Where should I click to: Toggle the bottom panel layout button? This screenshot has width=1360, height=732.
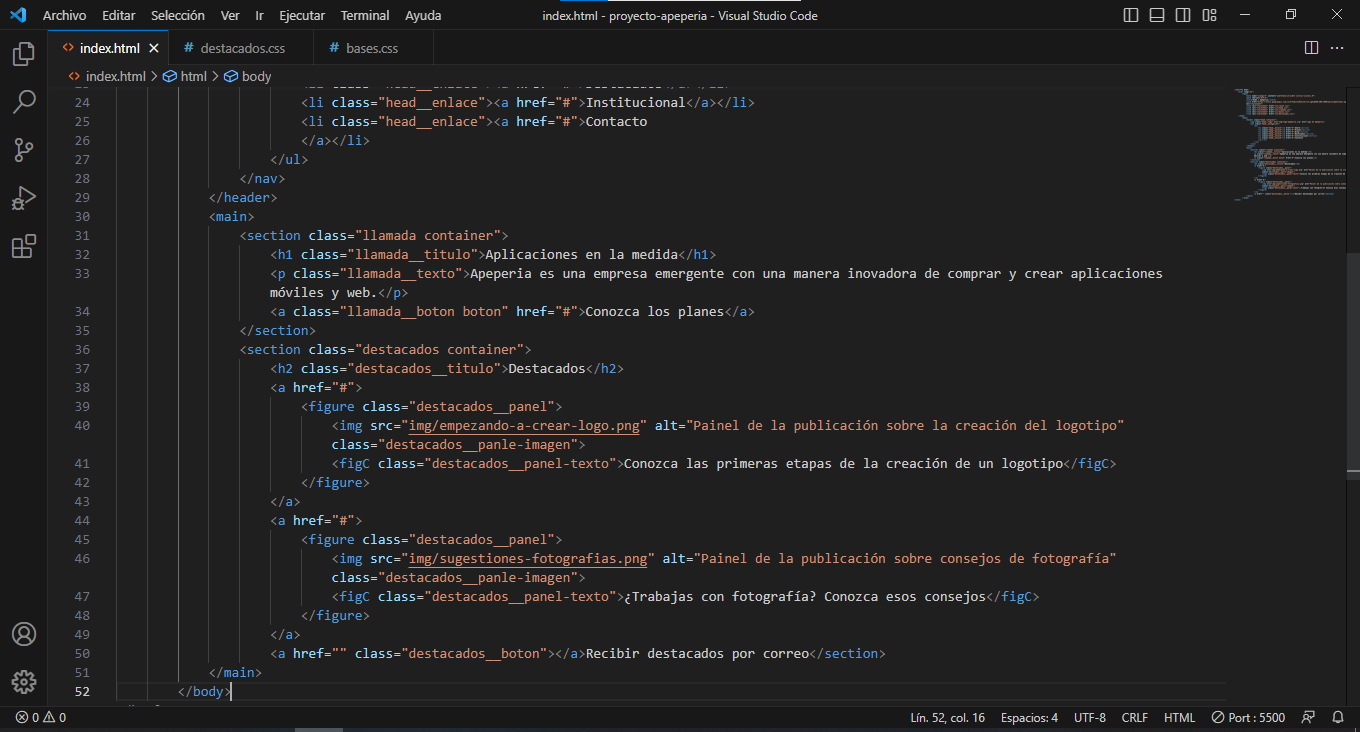tap(1157, 15)
